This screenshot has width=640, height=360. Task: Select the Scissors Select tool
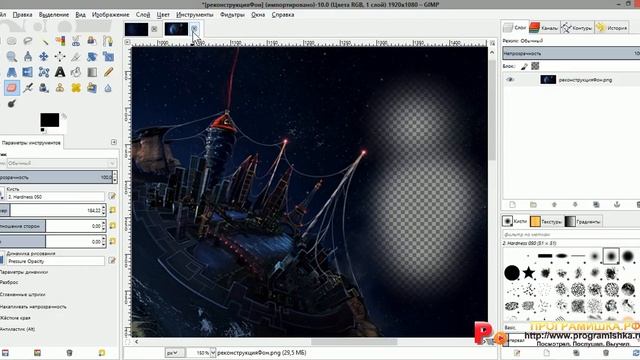[76, 41]
